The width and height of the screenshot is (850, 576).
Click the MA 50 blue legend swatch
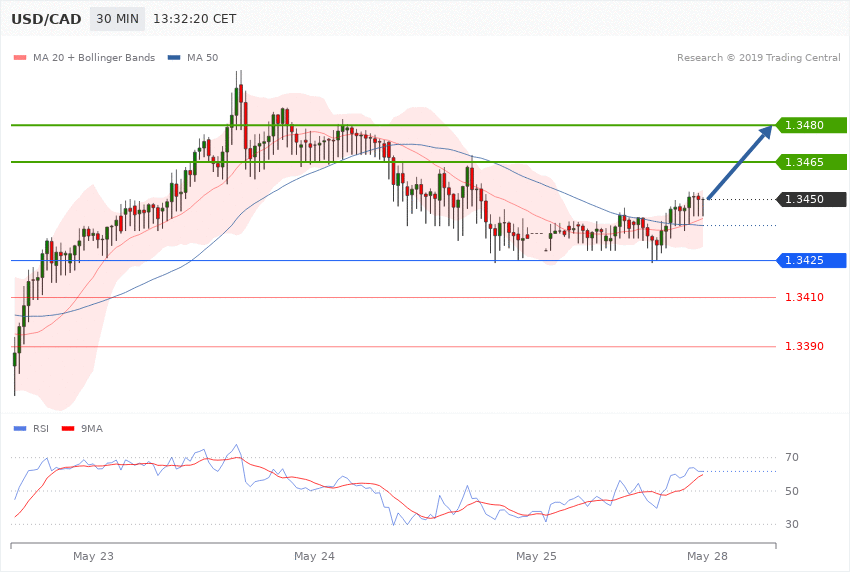click(x=174, y=57)
